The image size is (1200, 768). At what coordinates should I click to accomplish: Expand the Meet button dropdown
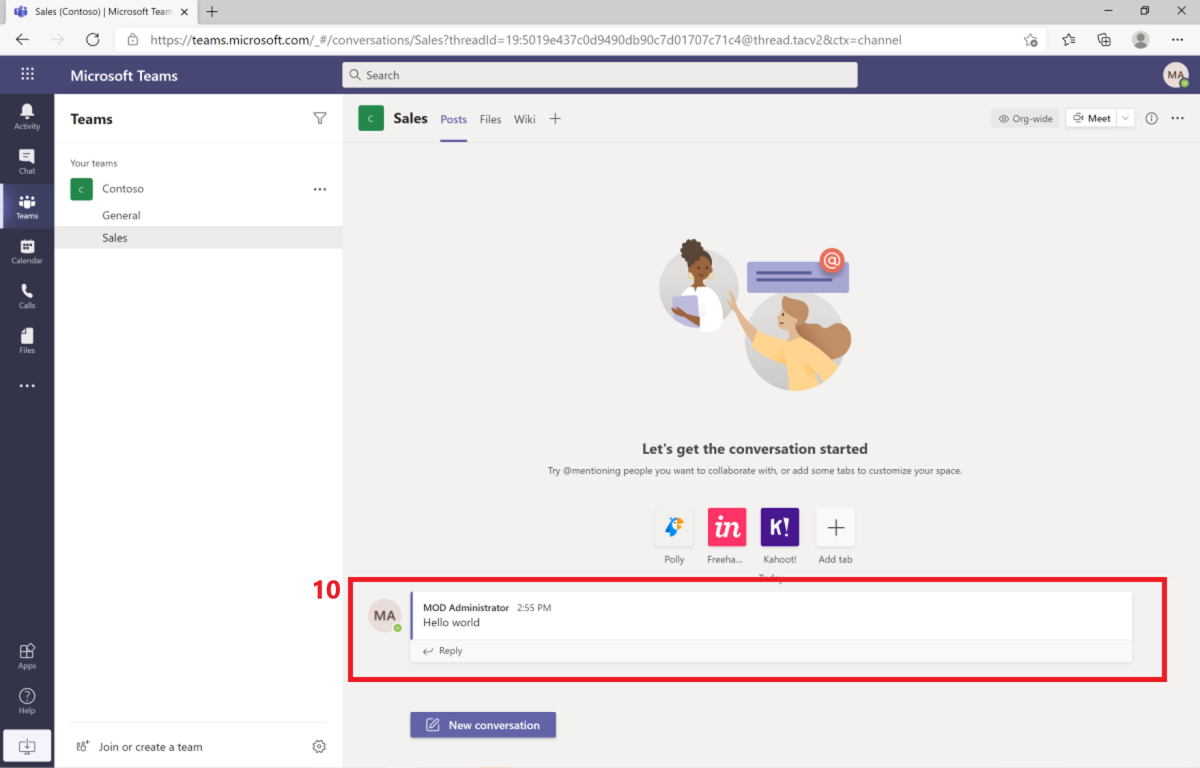(x=1124, y=117)
